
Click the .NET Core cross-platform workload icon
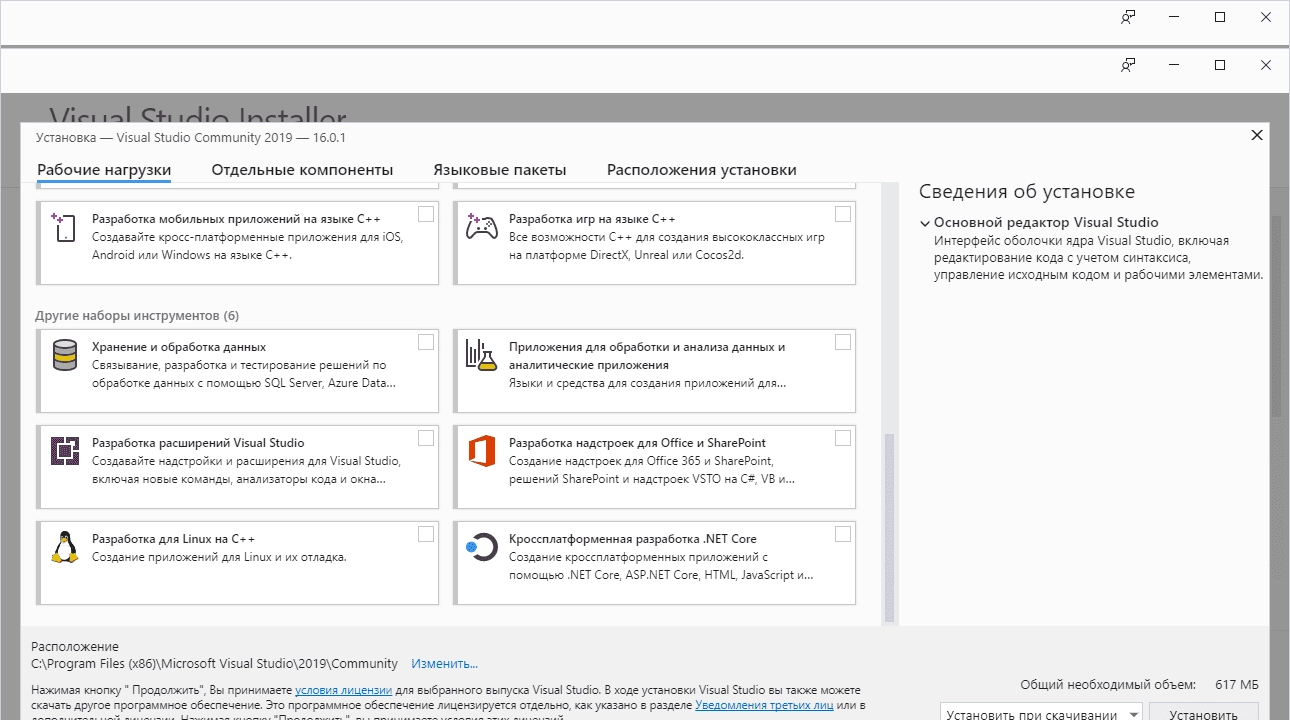(481, 548)
